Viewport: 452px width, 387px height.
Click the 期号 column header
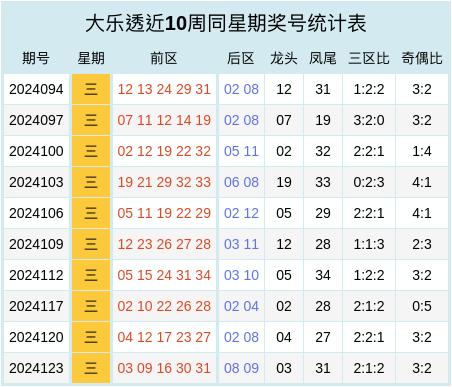(36, 58)
